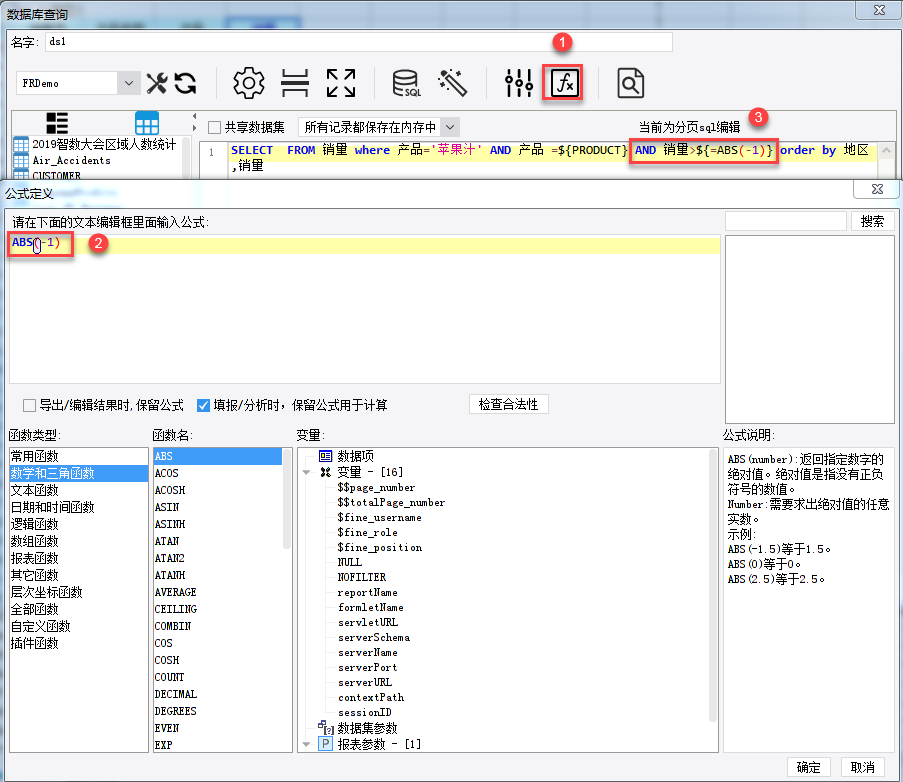Collapse the table list panel left arrow
Image resolution: width=903 pixels, height=782 pixels.
point(195,116)
